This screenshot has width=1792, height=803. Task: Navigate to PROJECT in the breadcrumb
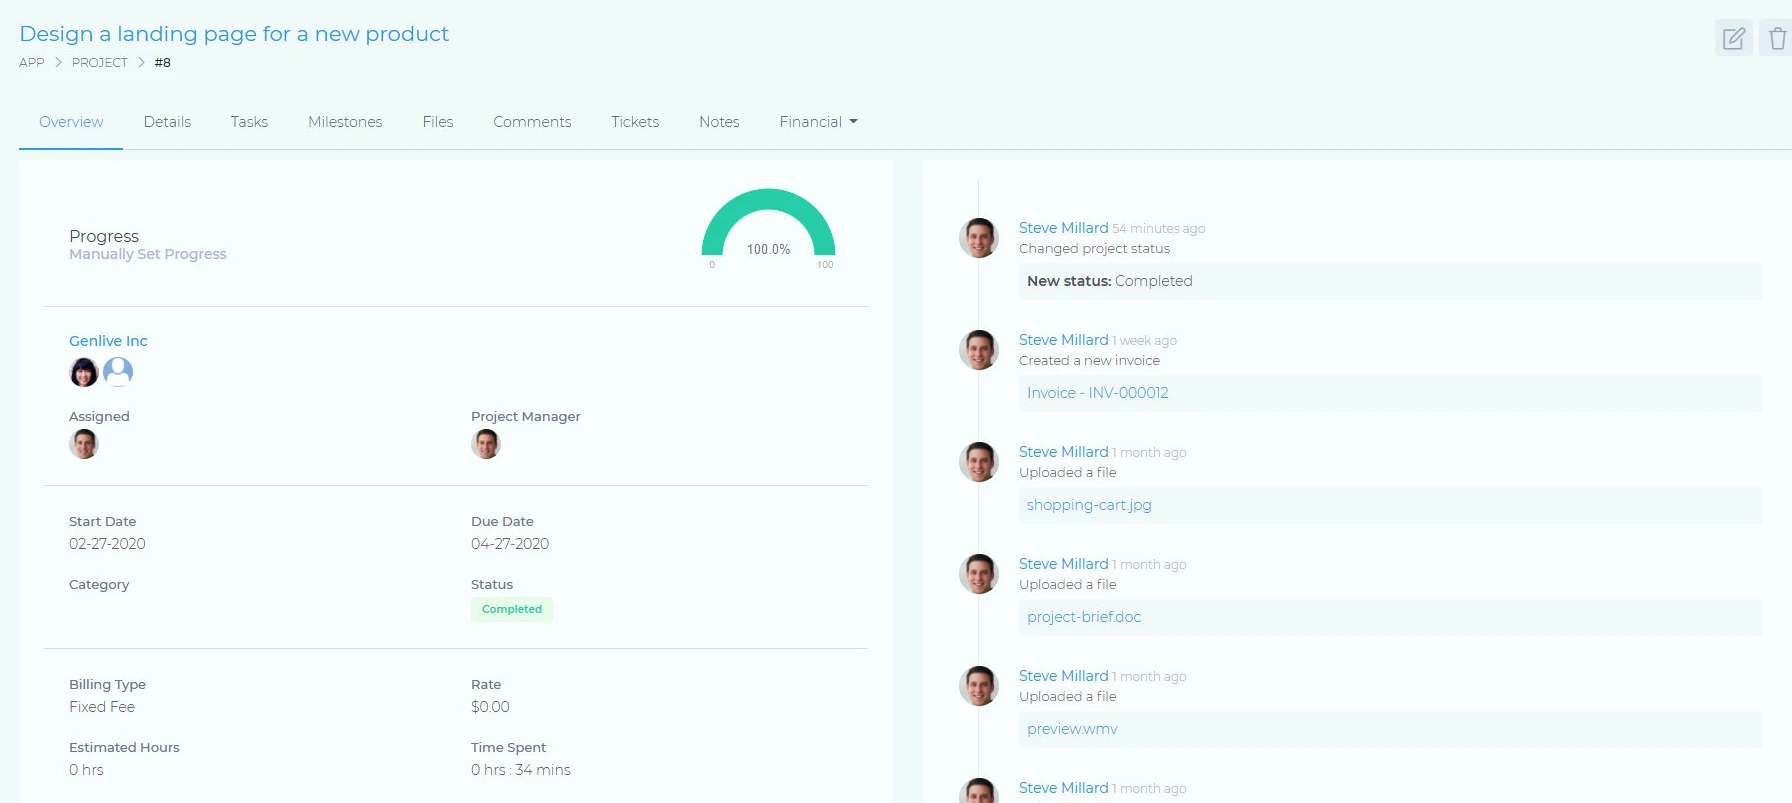[99, 63]
